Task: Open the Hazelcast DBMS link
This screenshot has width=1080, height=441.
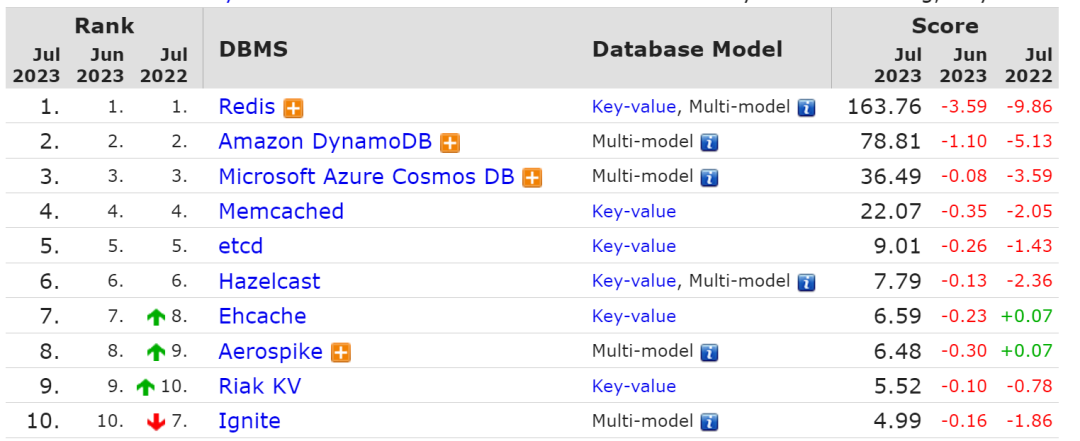Action: pos(270,282)
